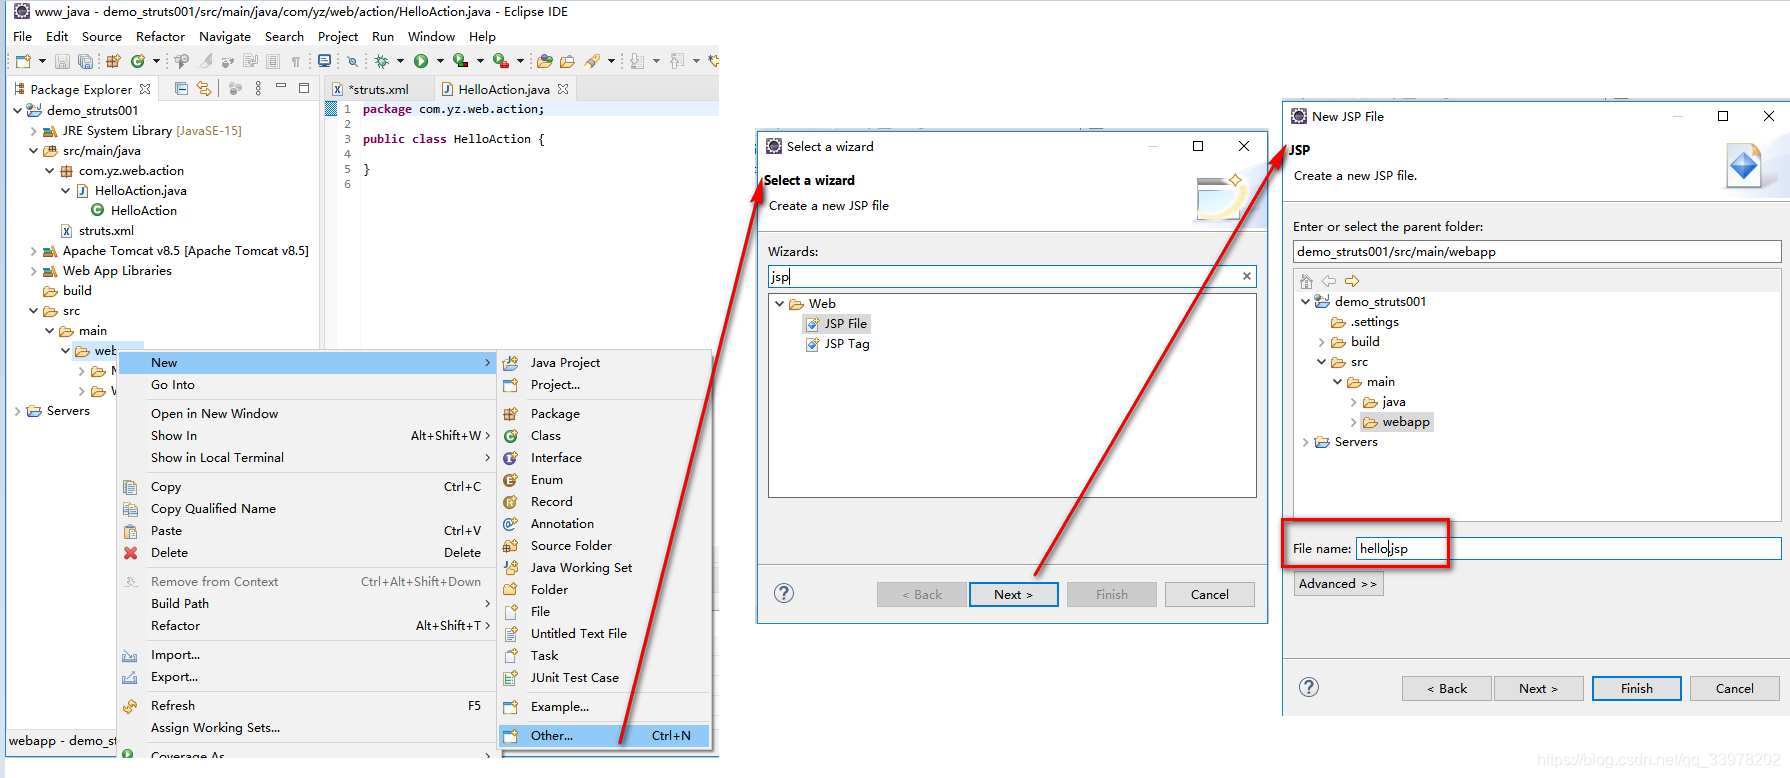Click the Open Type toolbar icon

pyautogui.click(x=544, y=61)
